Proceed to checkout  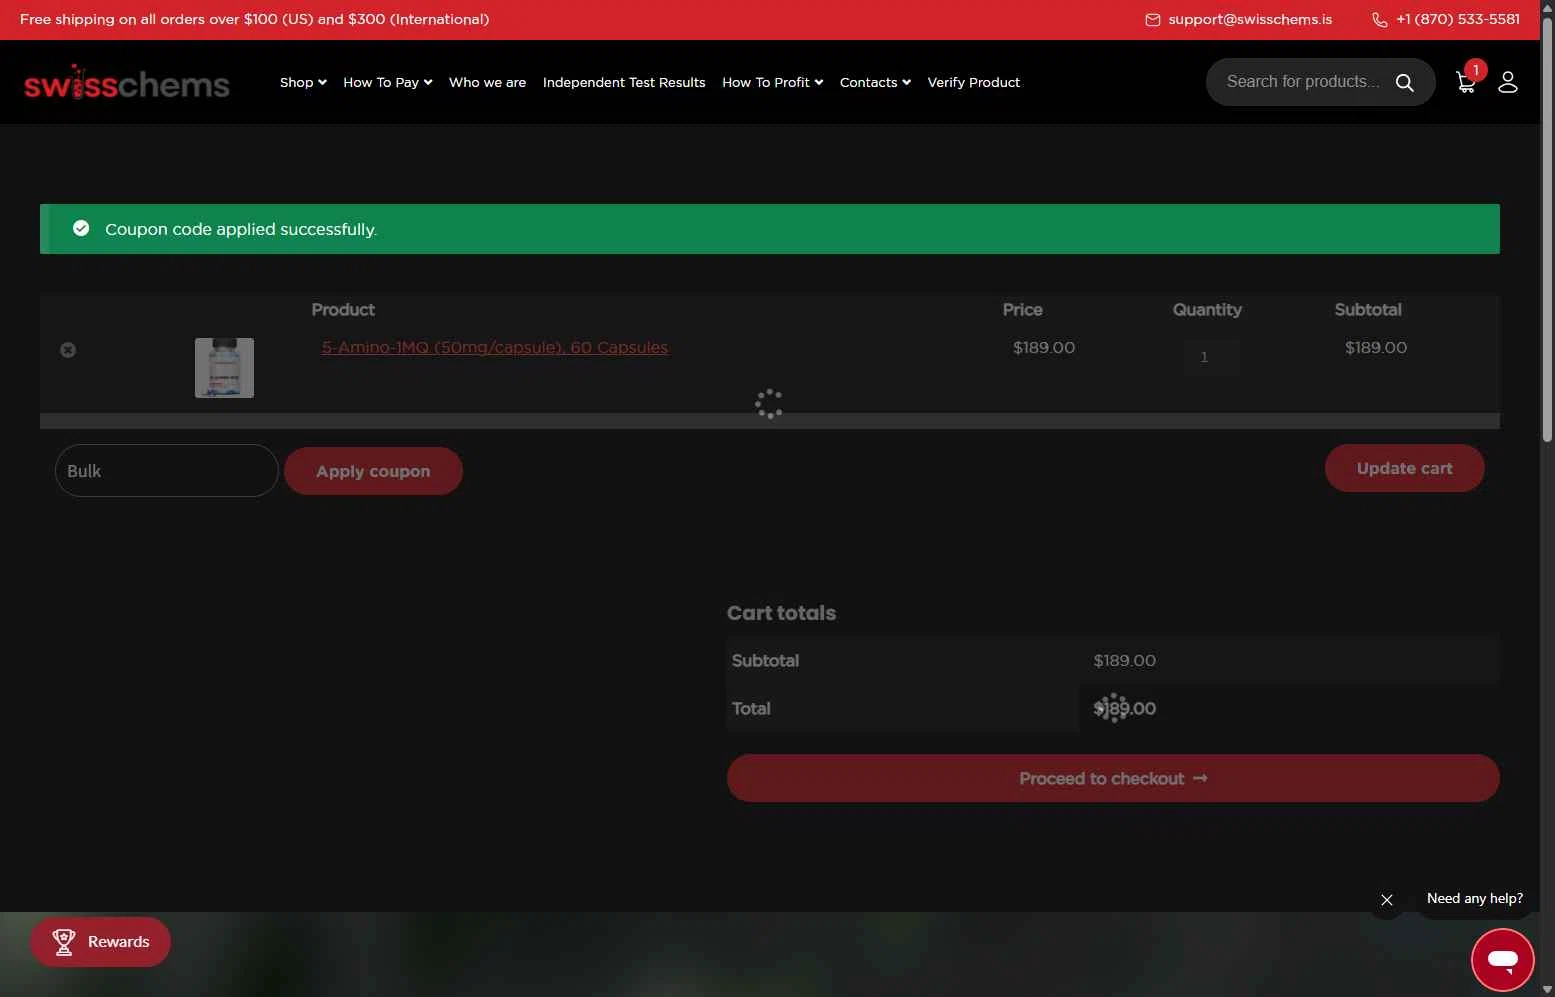[x=1113, y=778]
